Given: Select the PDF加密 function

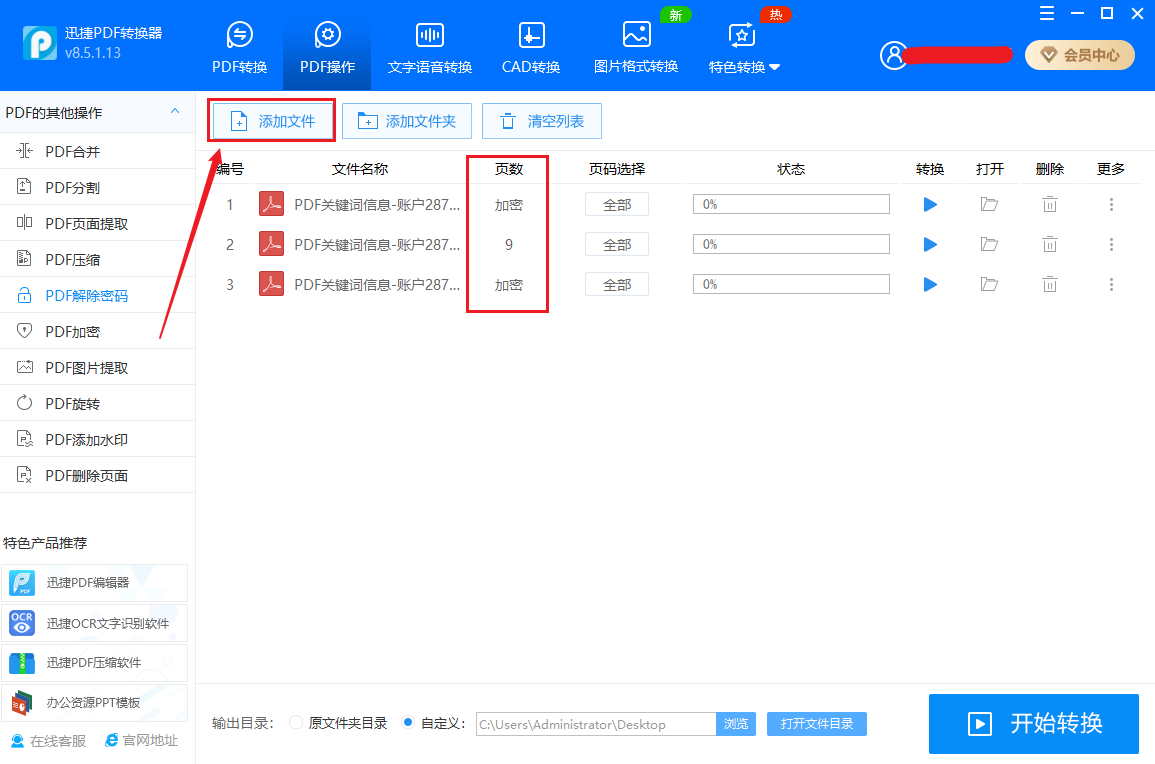Looking at the screenshot, I should pos(60,330).
